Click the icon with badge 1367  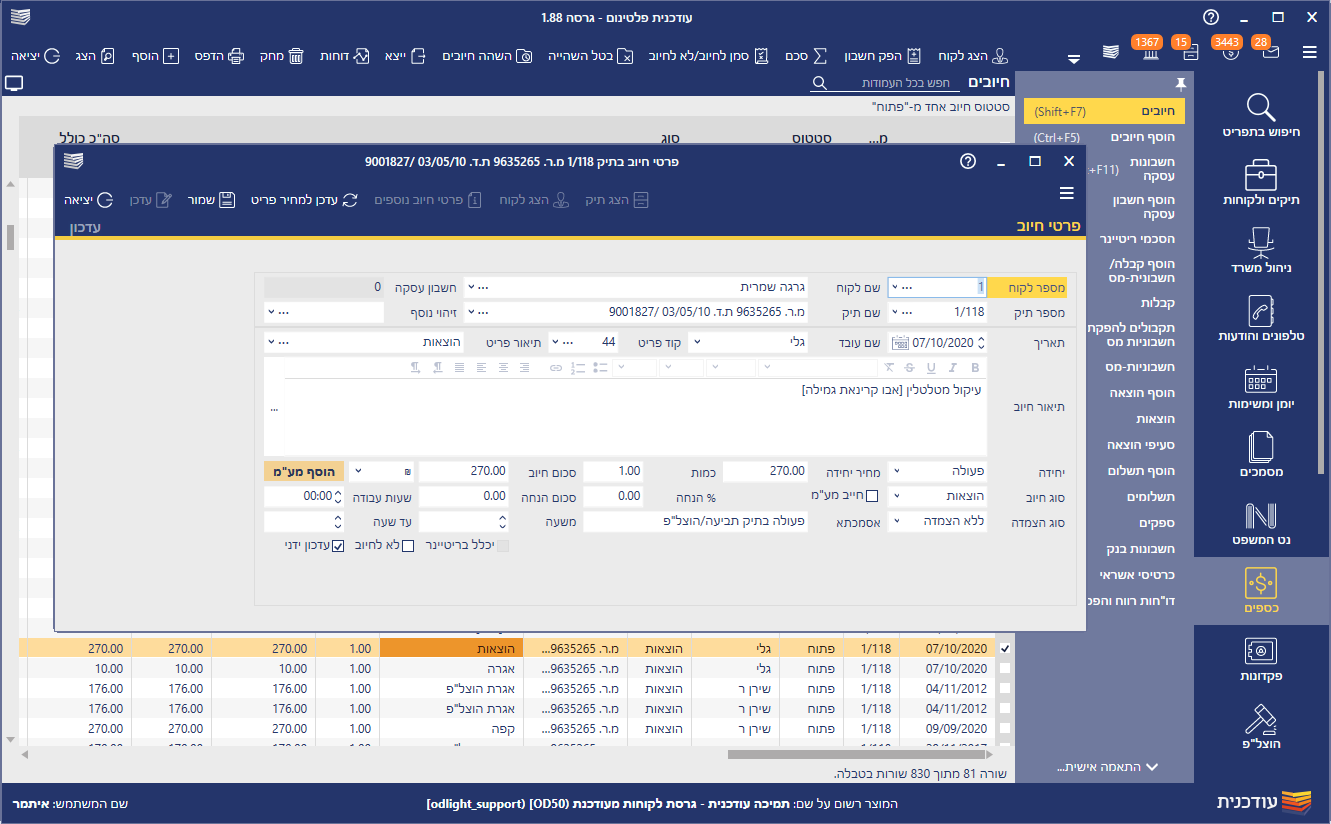point(1151,53)
